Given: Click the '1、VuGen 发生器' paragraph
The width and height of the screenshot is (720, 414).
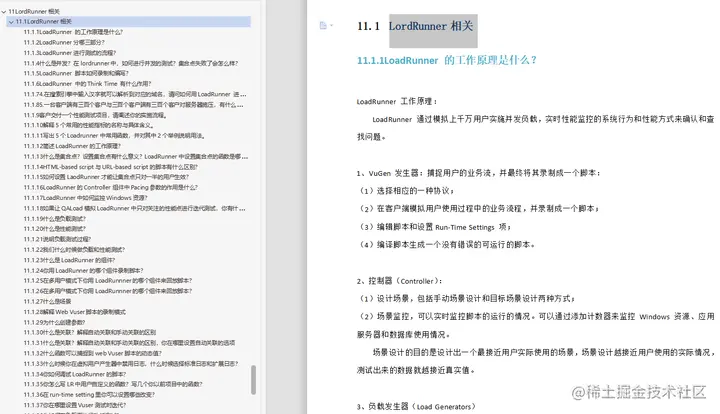Looking at the screenshot, I should (x=478, y=173).
